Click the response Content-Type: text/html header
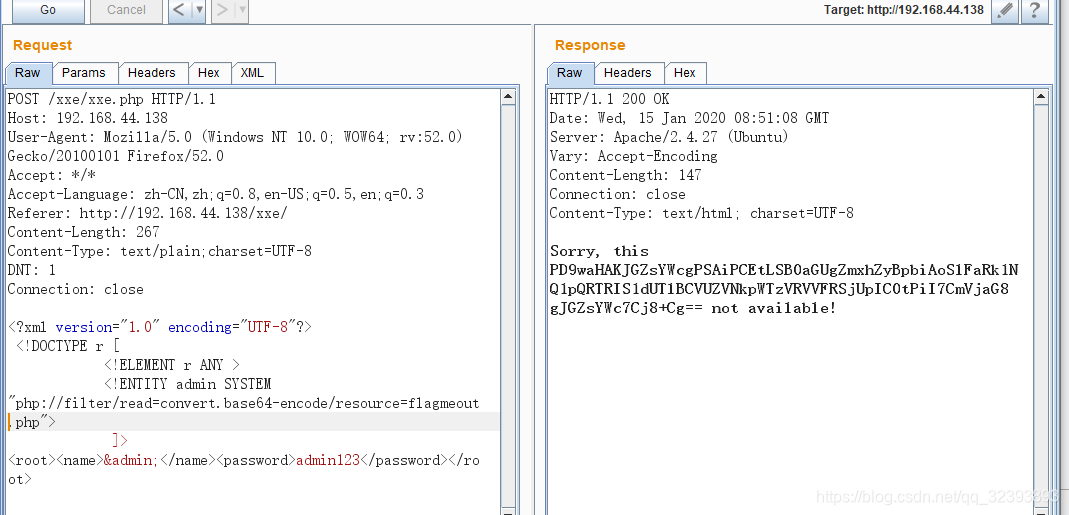 coord(702,214)
